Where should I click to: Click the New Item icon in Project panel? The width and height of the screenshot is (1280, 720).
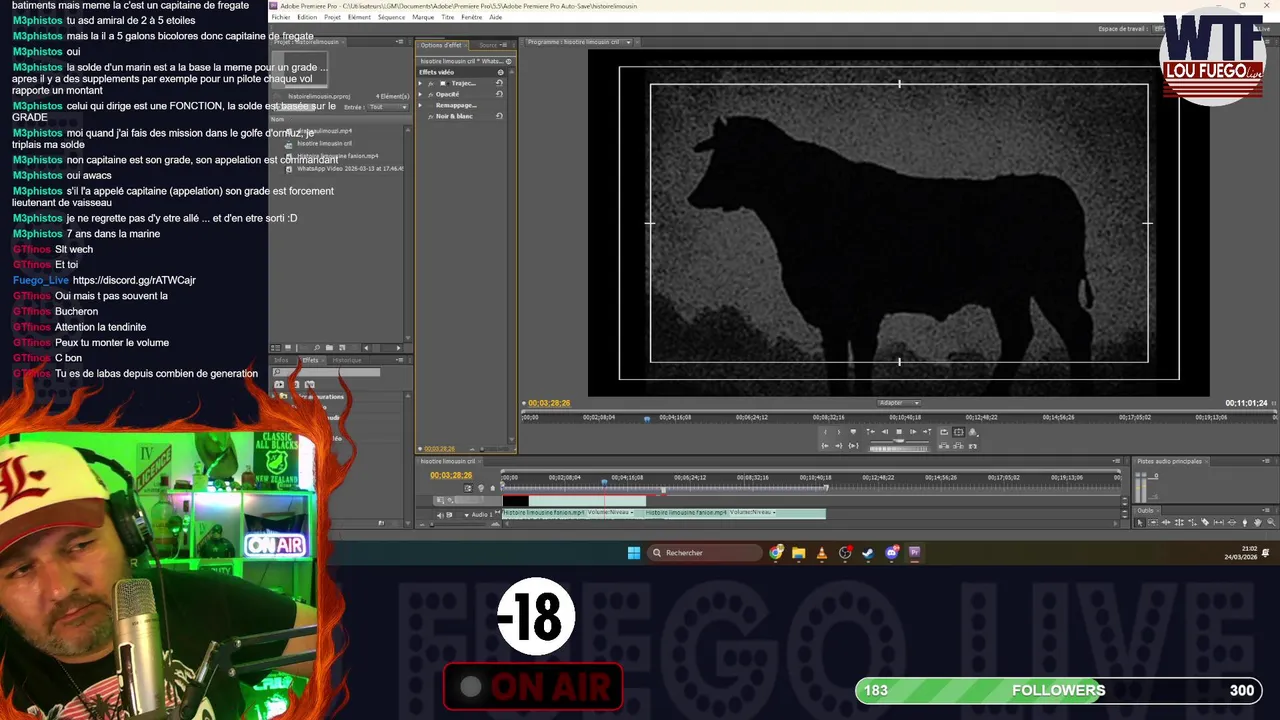342,348
